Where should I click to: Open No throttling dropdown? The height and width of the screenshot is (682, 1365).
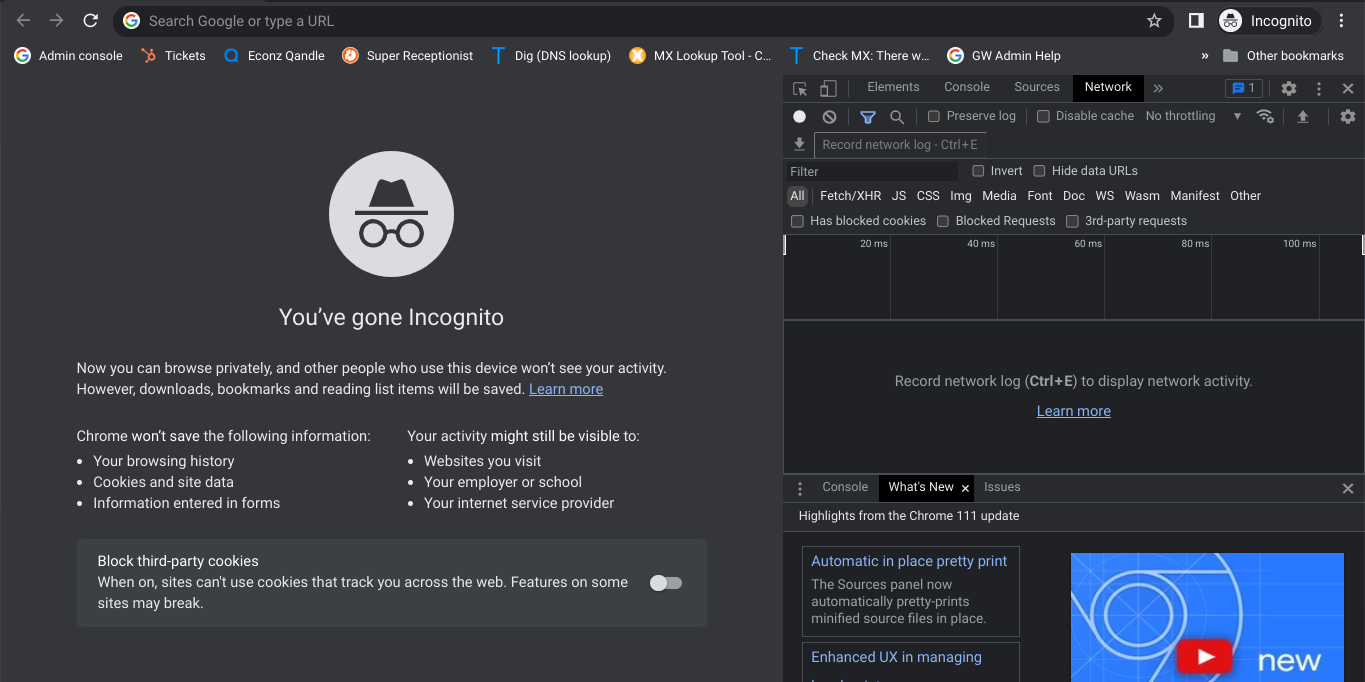point(1193,116)
